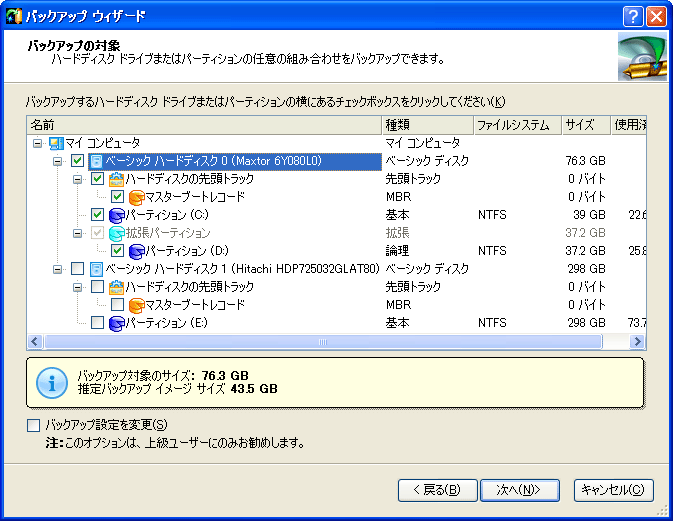Cancel the wizard with キャンセル(C)

[x=613, y=490]
